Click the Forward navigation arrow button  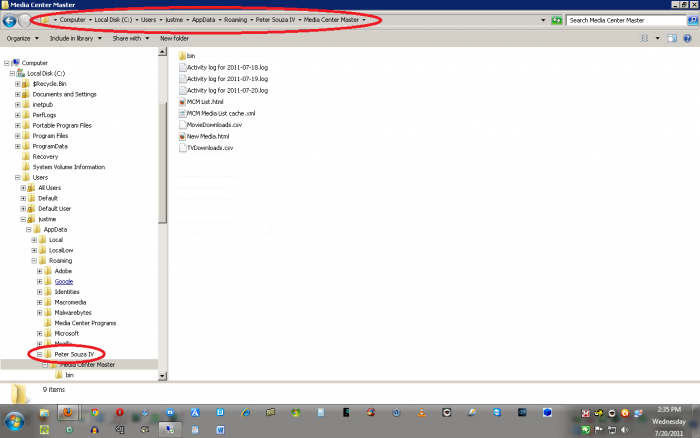pos(25,20)
